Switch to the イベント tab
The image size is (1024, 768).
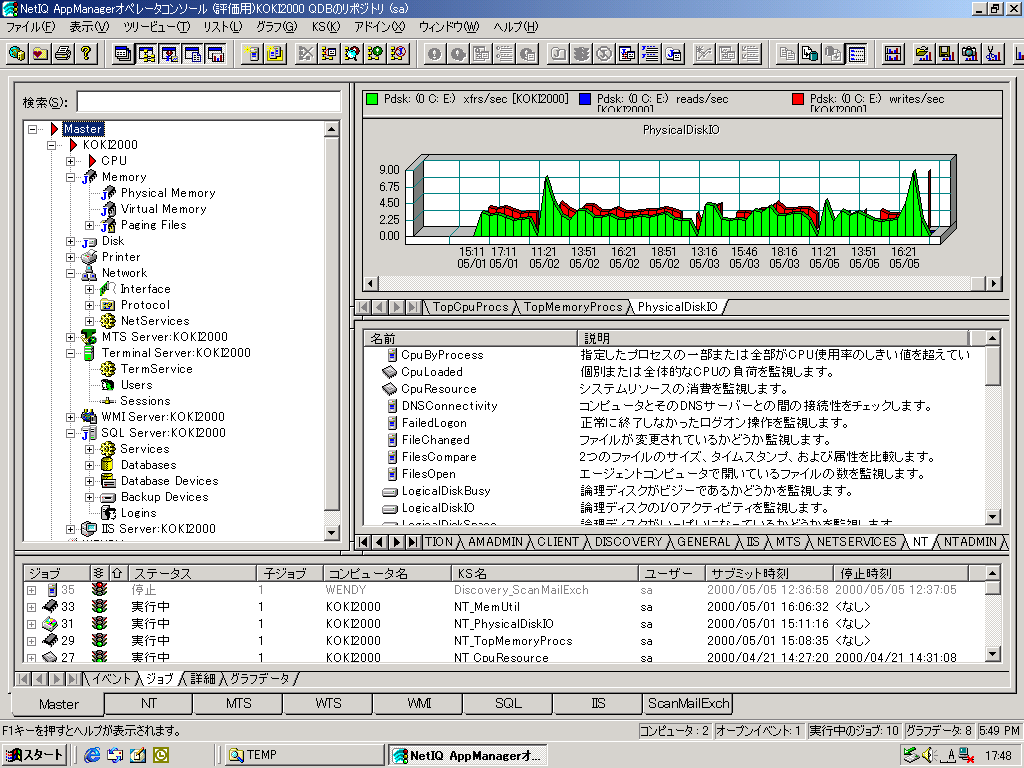[x=112, y=679]
